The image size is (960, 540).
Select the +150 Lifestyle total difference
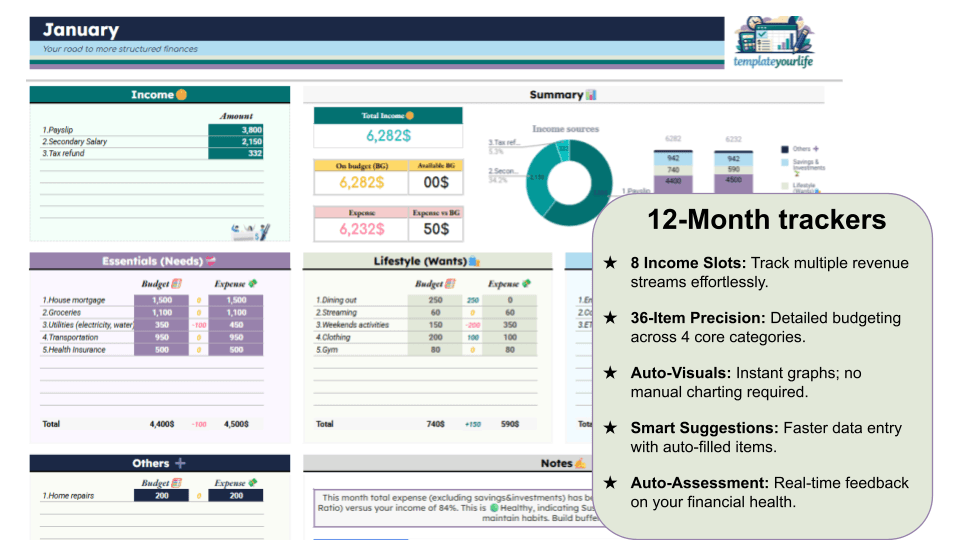click(x=473, y=424)
